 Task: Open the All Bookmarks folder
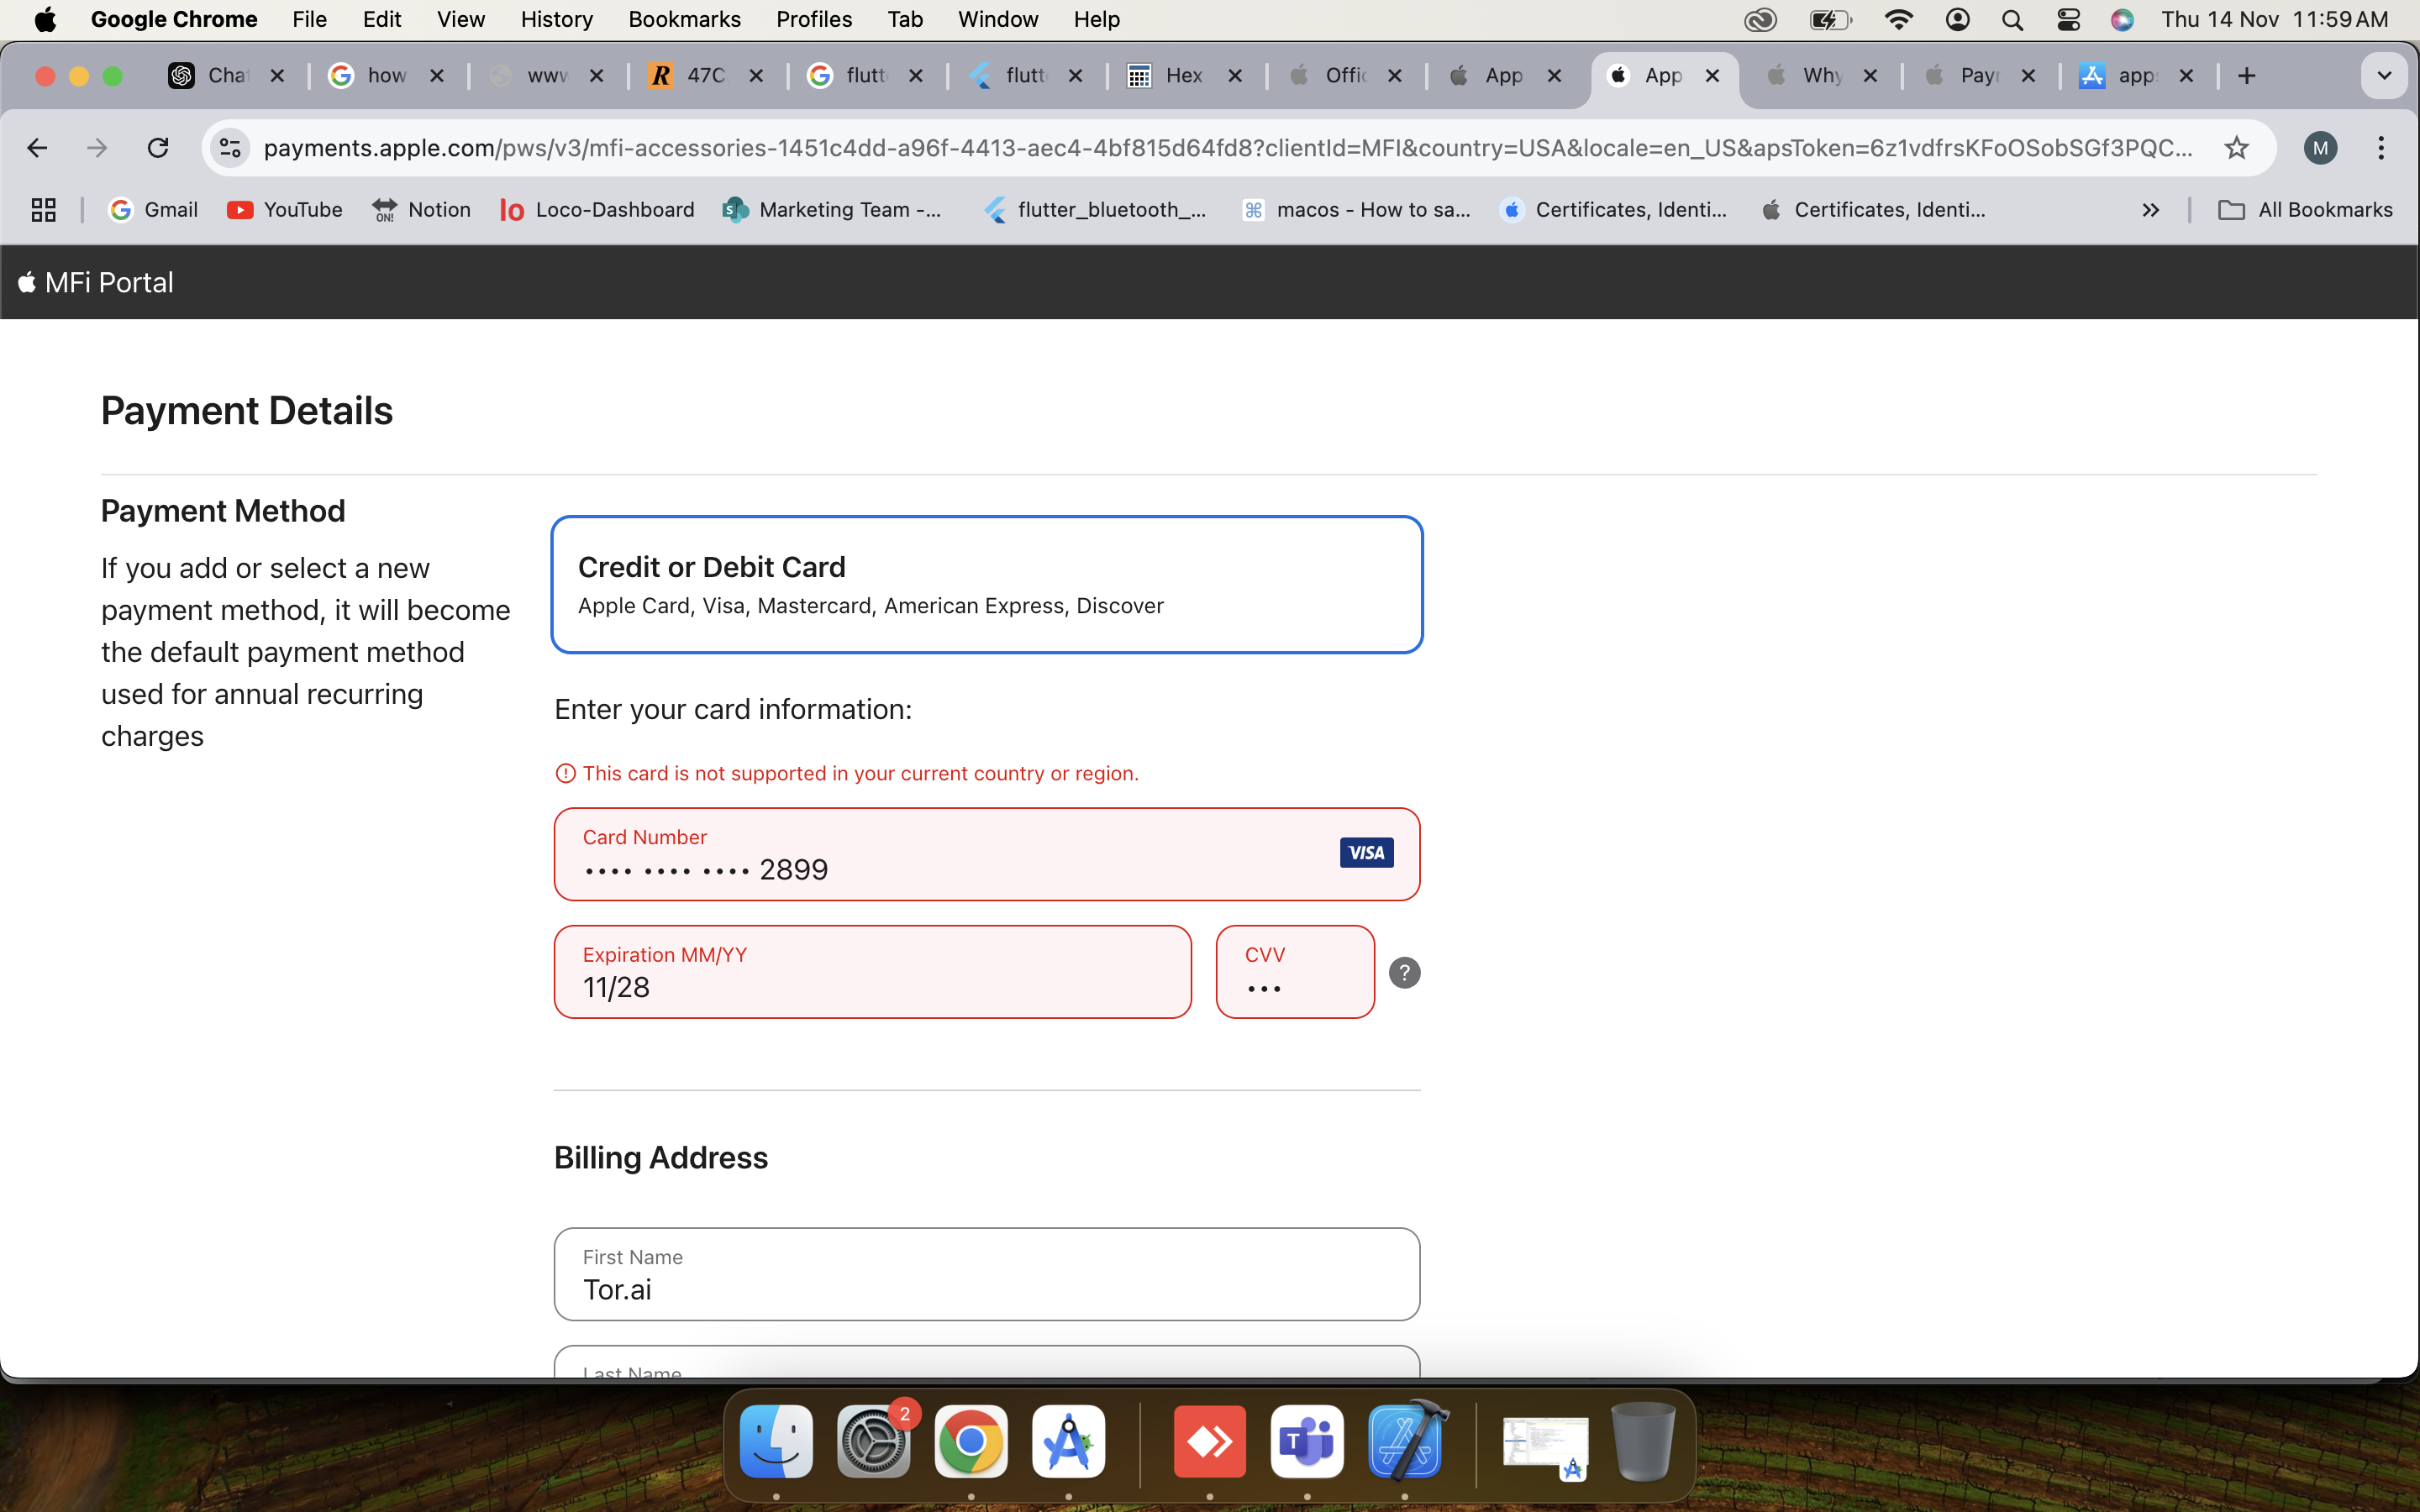pos(2305,210)
